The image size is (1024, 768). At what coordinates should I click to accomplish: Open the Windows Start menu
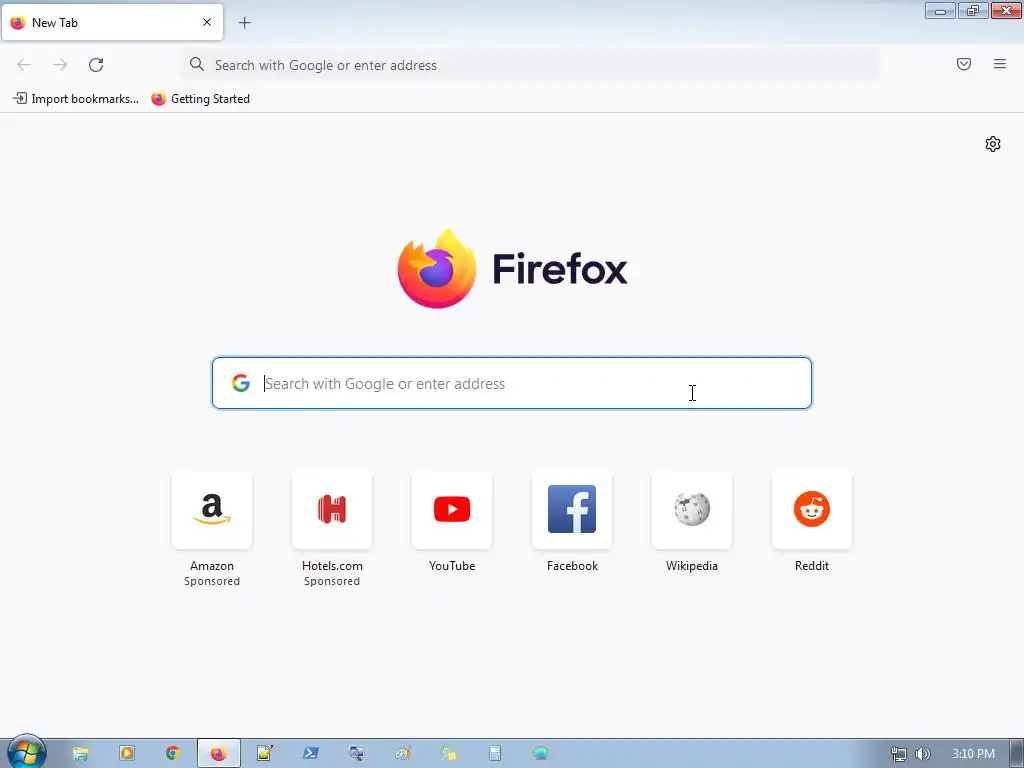pos(26,753)
